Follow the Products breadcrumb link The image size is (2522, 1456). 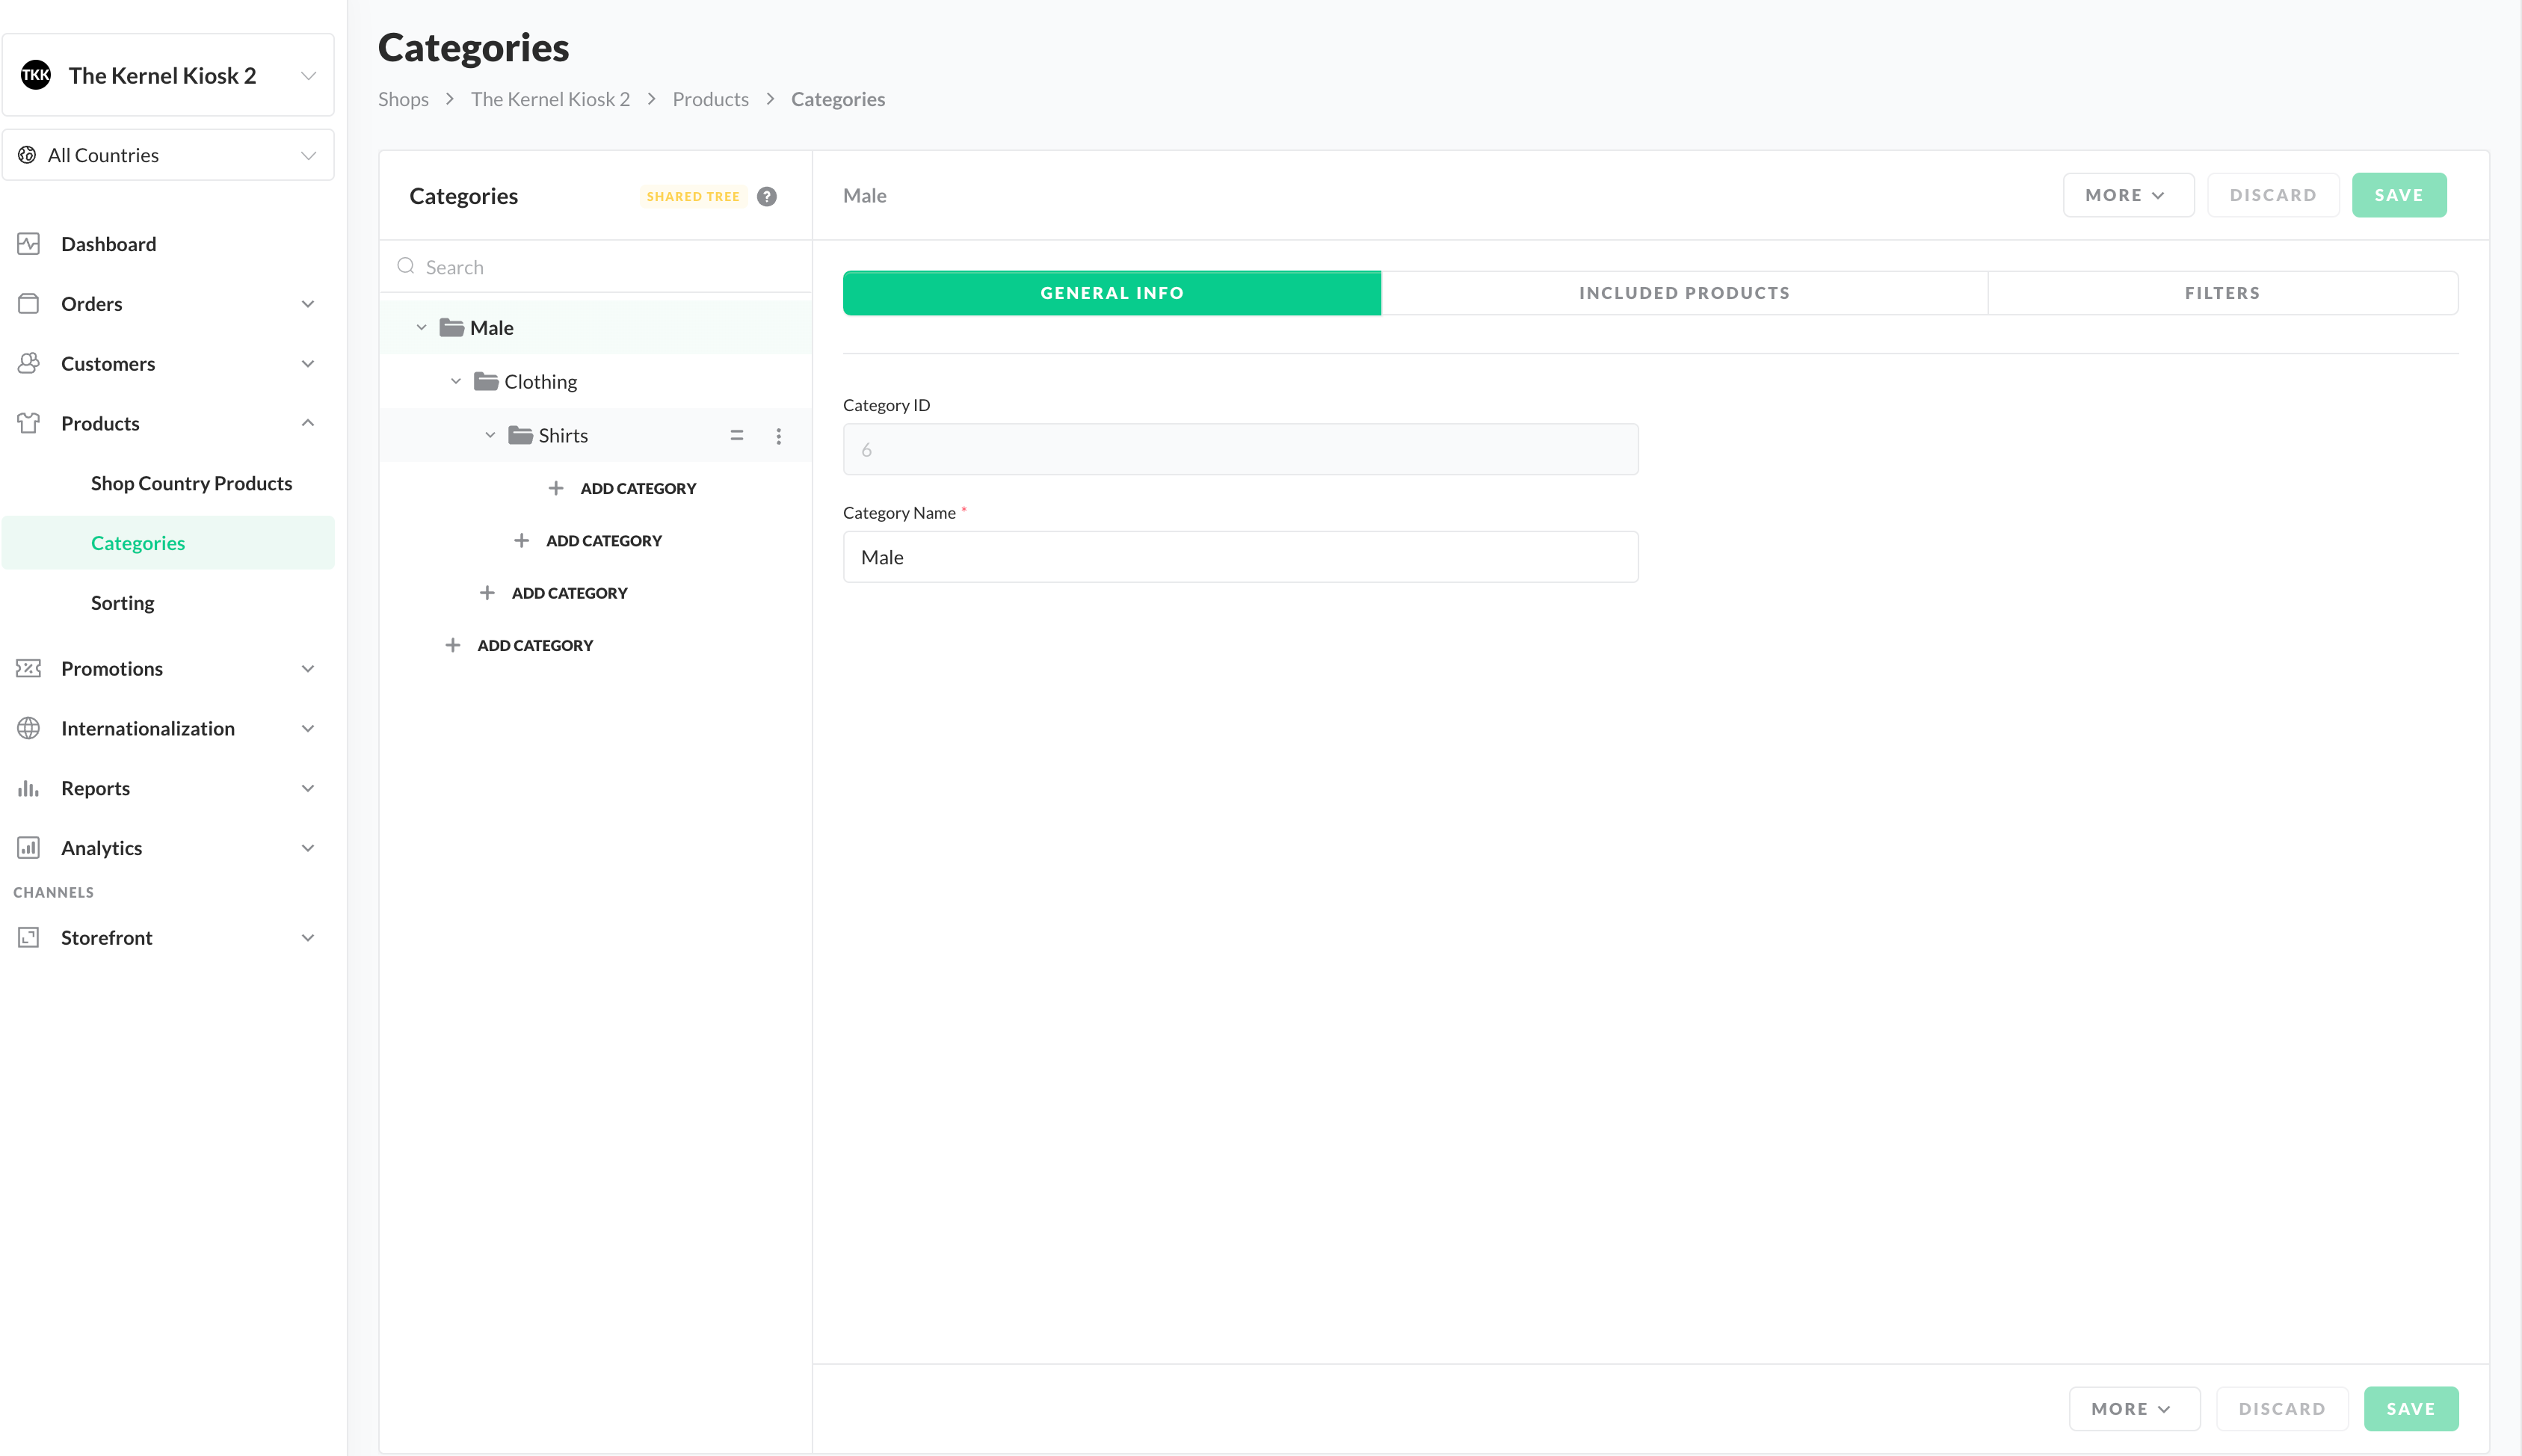click(x=710, y=99)
